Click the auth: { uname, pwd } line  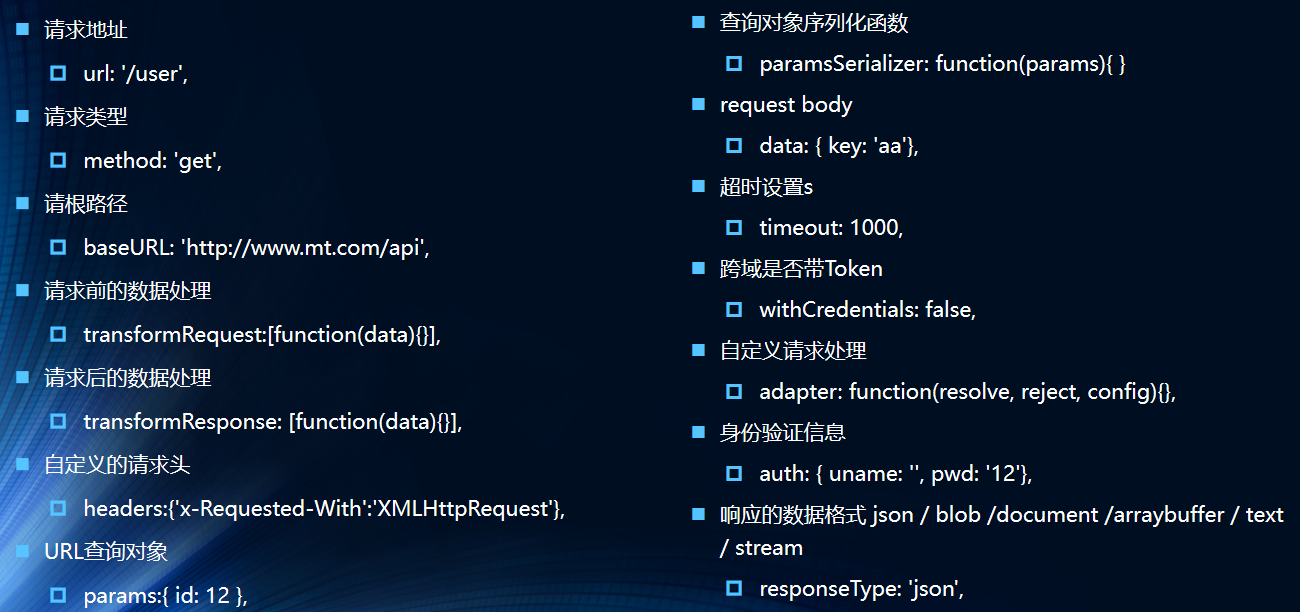(x=896, y=474)
